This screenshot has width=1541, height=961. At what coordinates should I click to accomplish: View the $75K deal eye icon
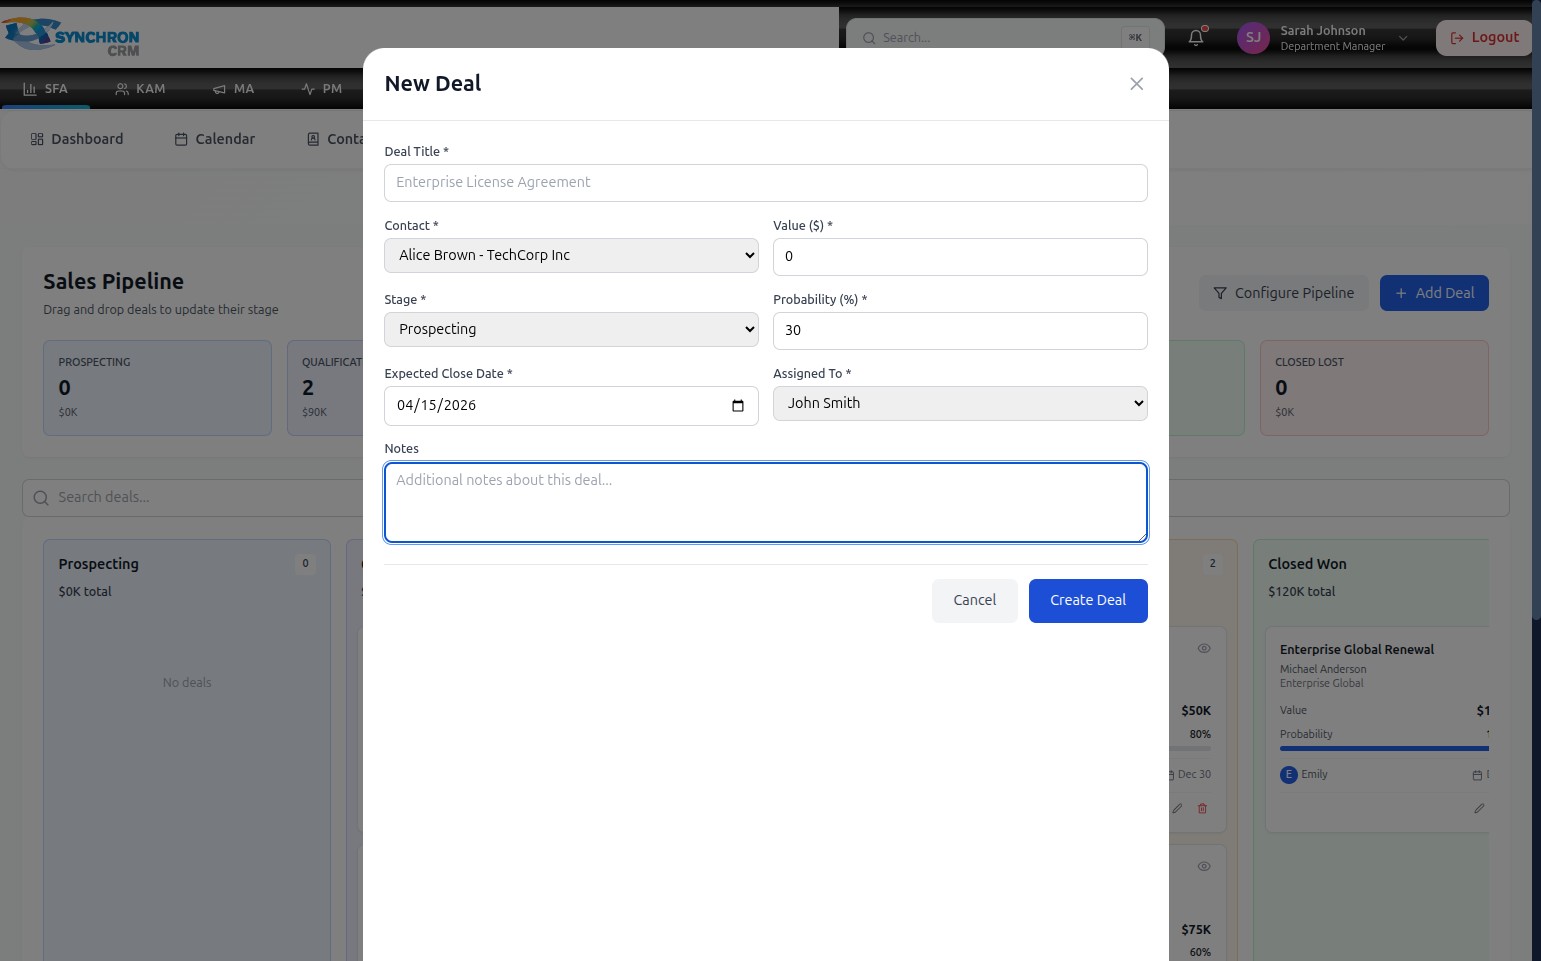[x=1204, y=866]
